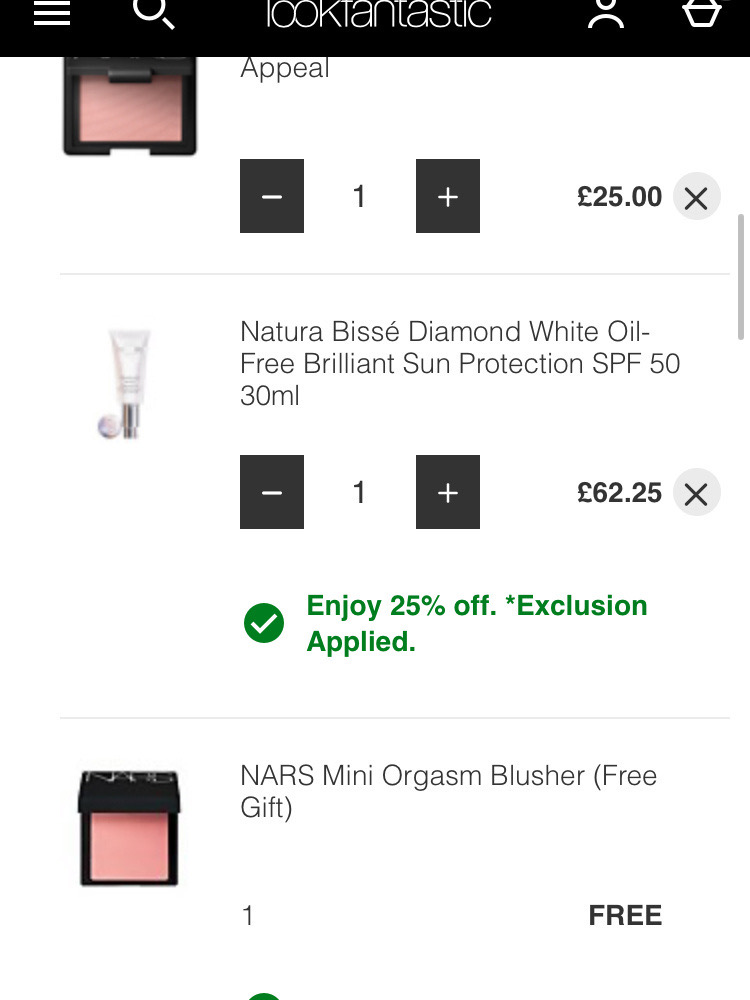The image size is (750, 1000).
Task: Decrease Natura Bissé sun protection quantity
Action: click(x=271, y=492)
